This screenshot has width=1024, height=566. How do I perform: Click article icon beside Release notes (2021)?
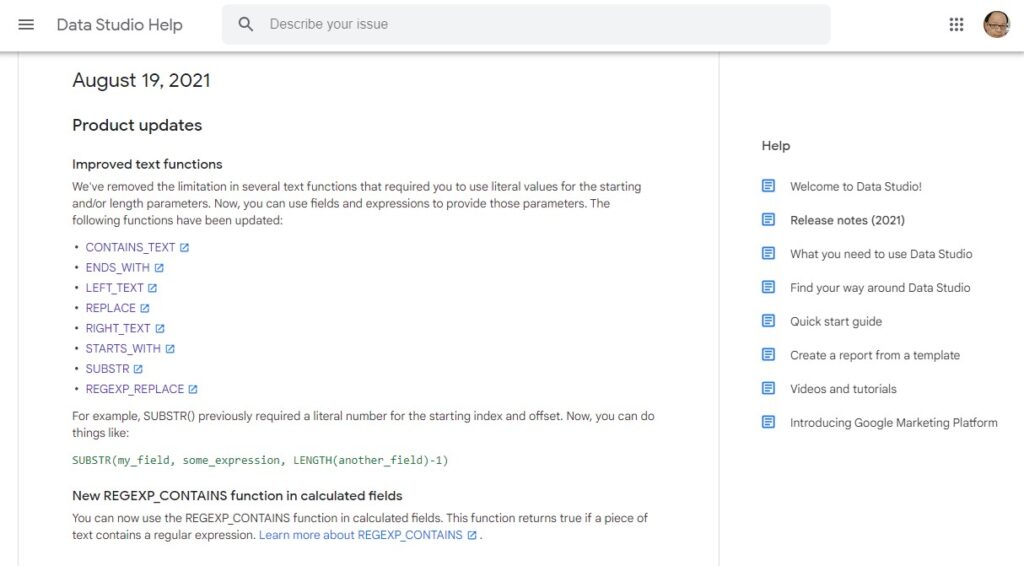point(769,220)
